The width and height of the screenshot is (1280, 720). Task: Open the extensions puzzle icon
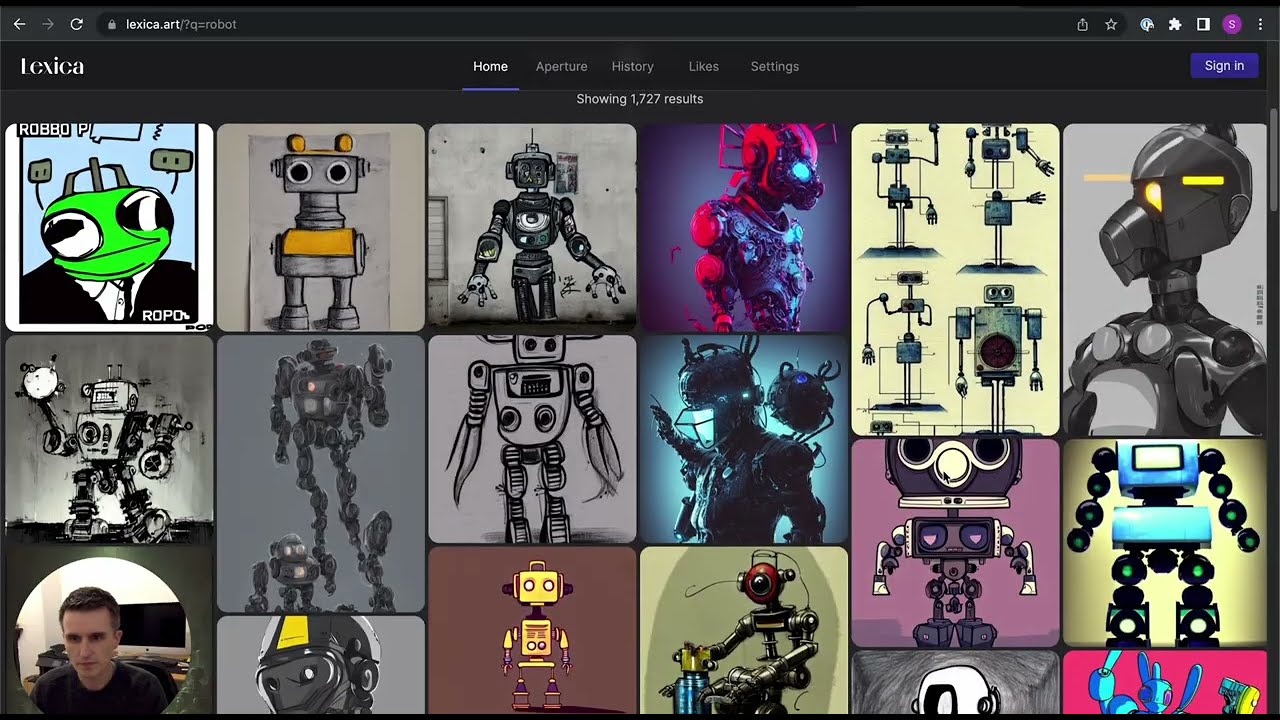(1175, 24)
